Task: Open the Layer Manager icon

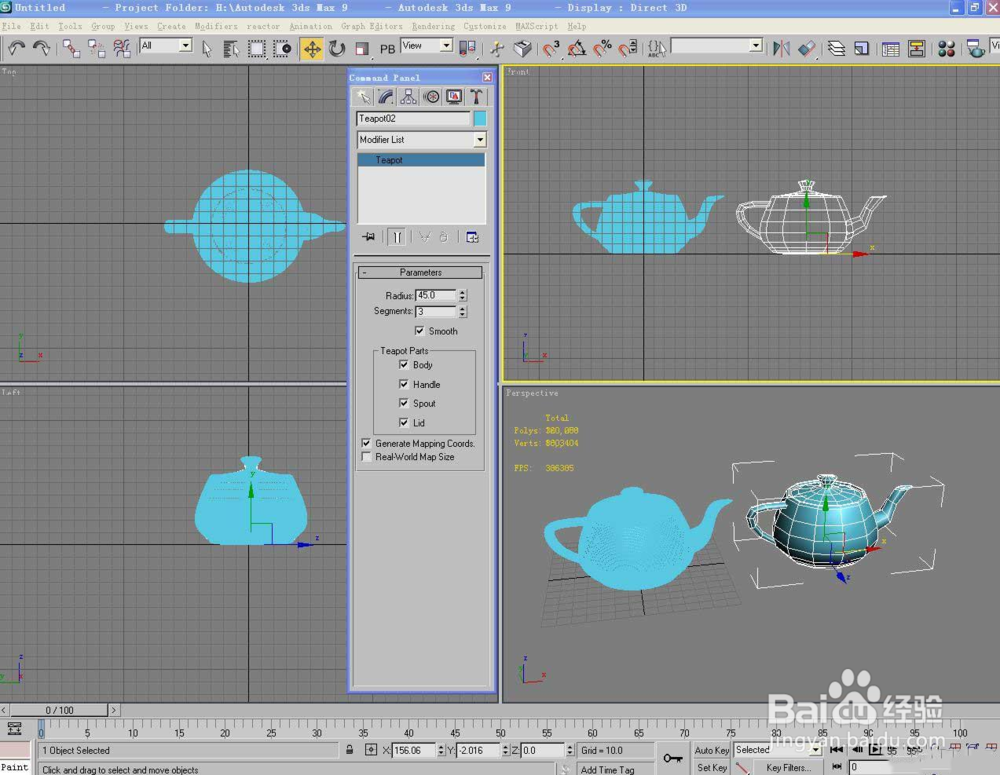Action: point(836,48)
